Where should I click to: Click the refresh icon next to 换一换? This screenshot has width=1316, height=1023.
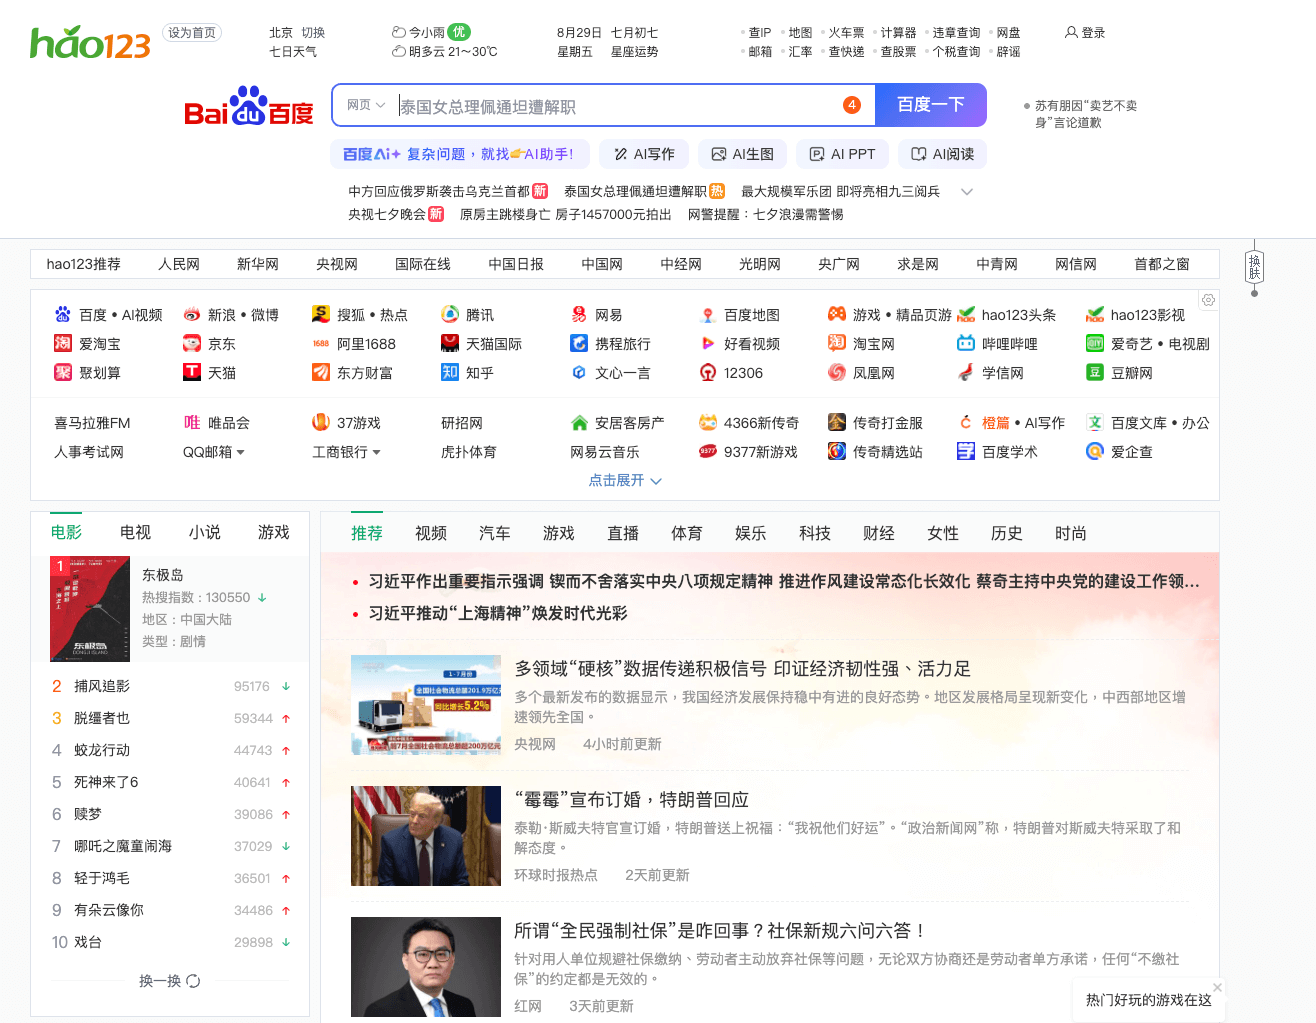point(194,981)
